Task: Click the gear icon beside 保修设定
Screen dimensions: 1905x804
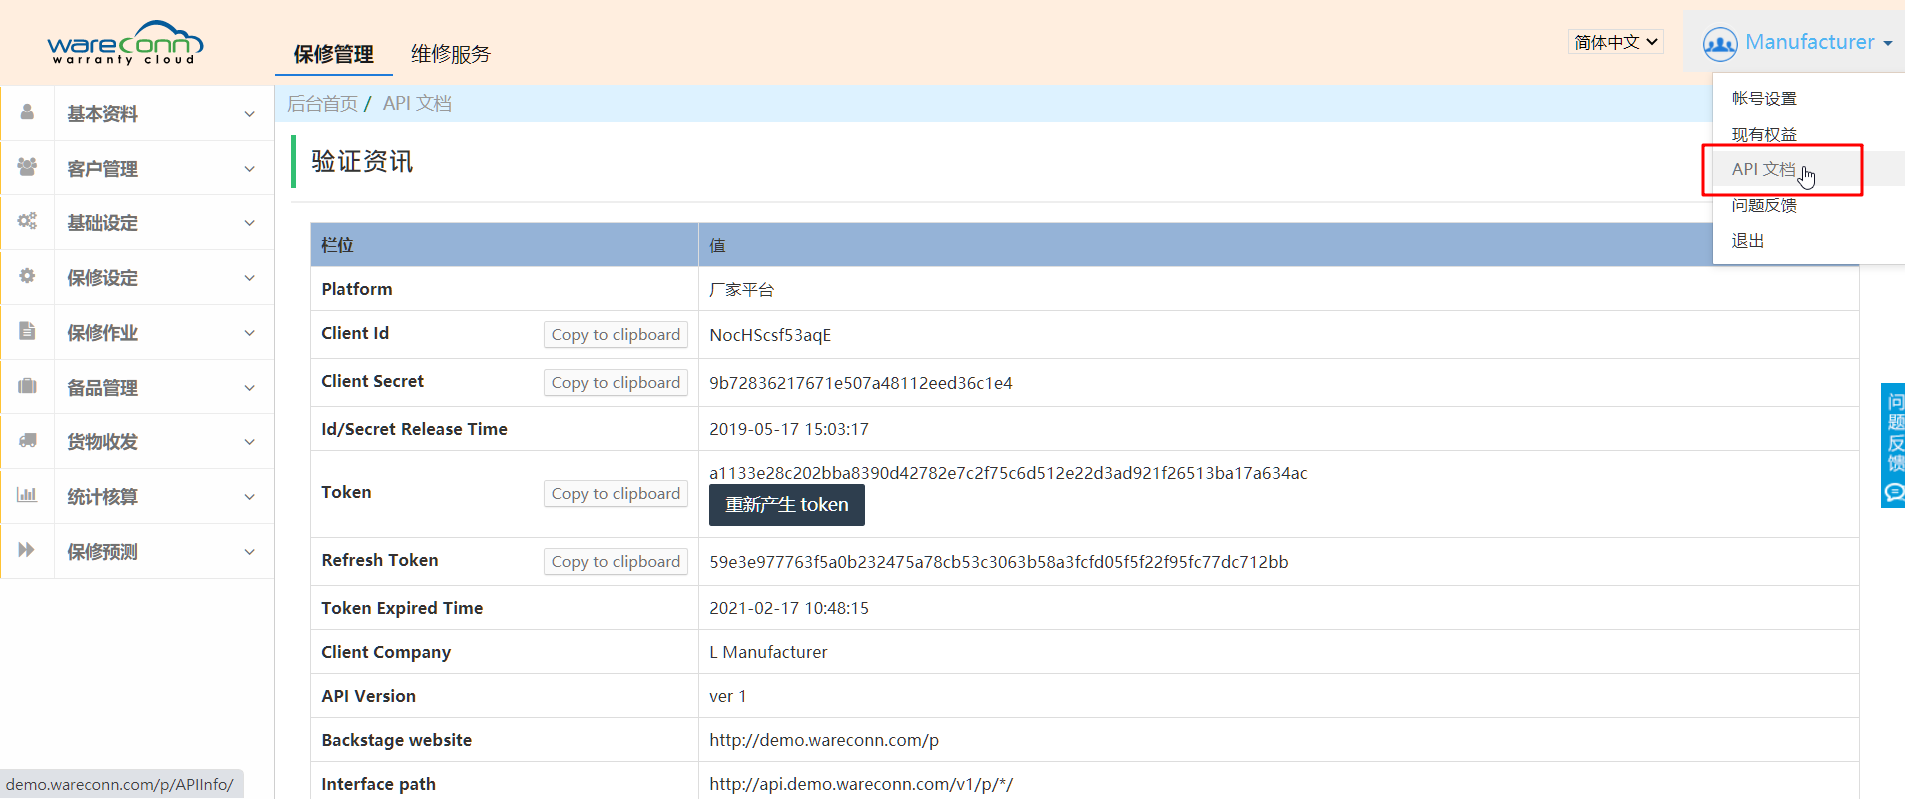Action: 27,276
